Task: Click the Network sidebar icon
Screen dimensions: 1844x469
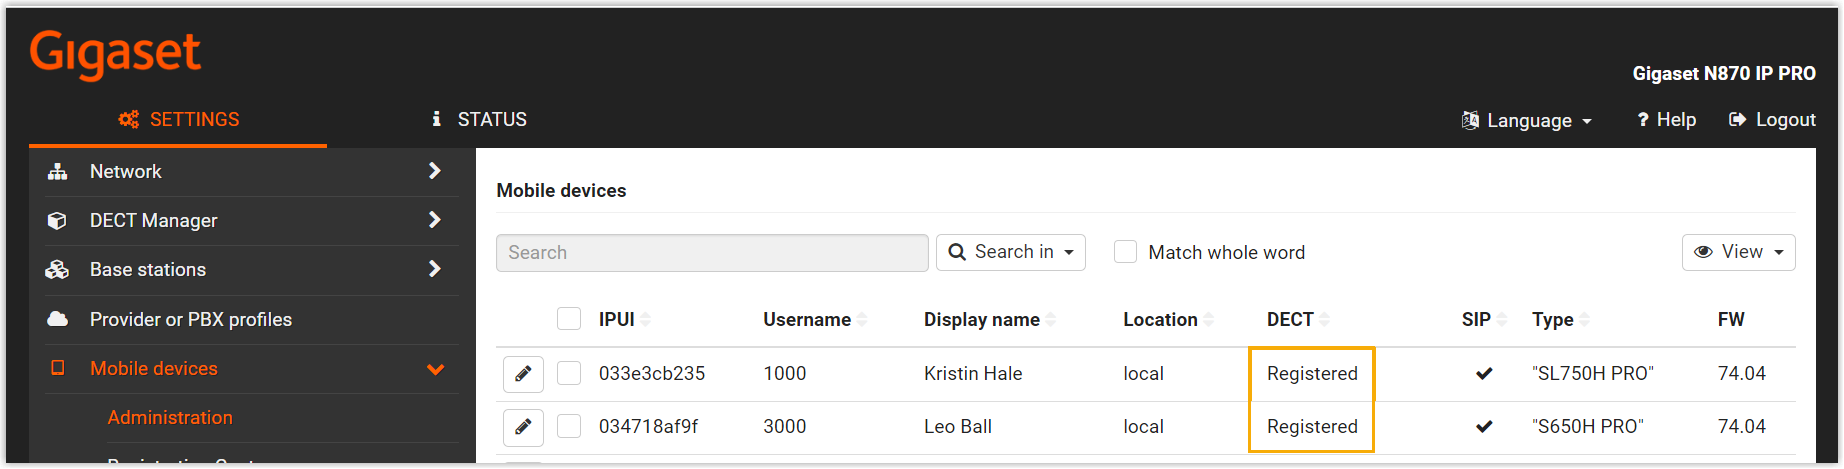Action: coord(58,172)
